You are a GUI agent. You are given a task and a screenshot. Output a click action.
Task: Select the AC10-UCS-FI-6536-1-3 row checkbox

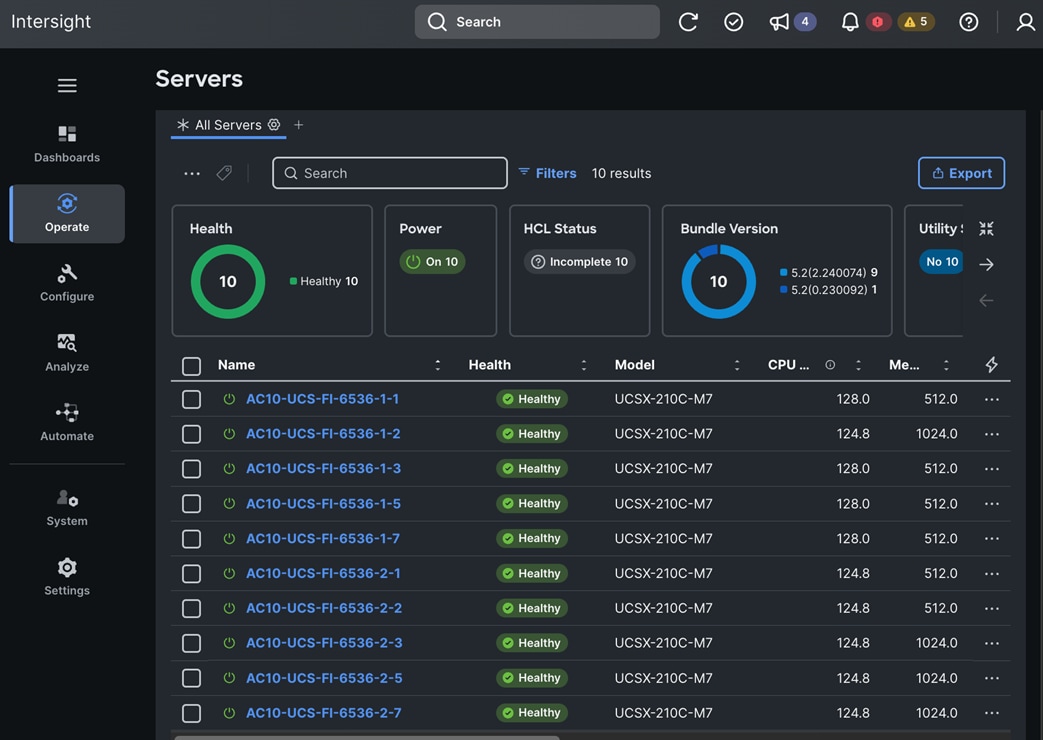click(192, 468)
